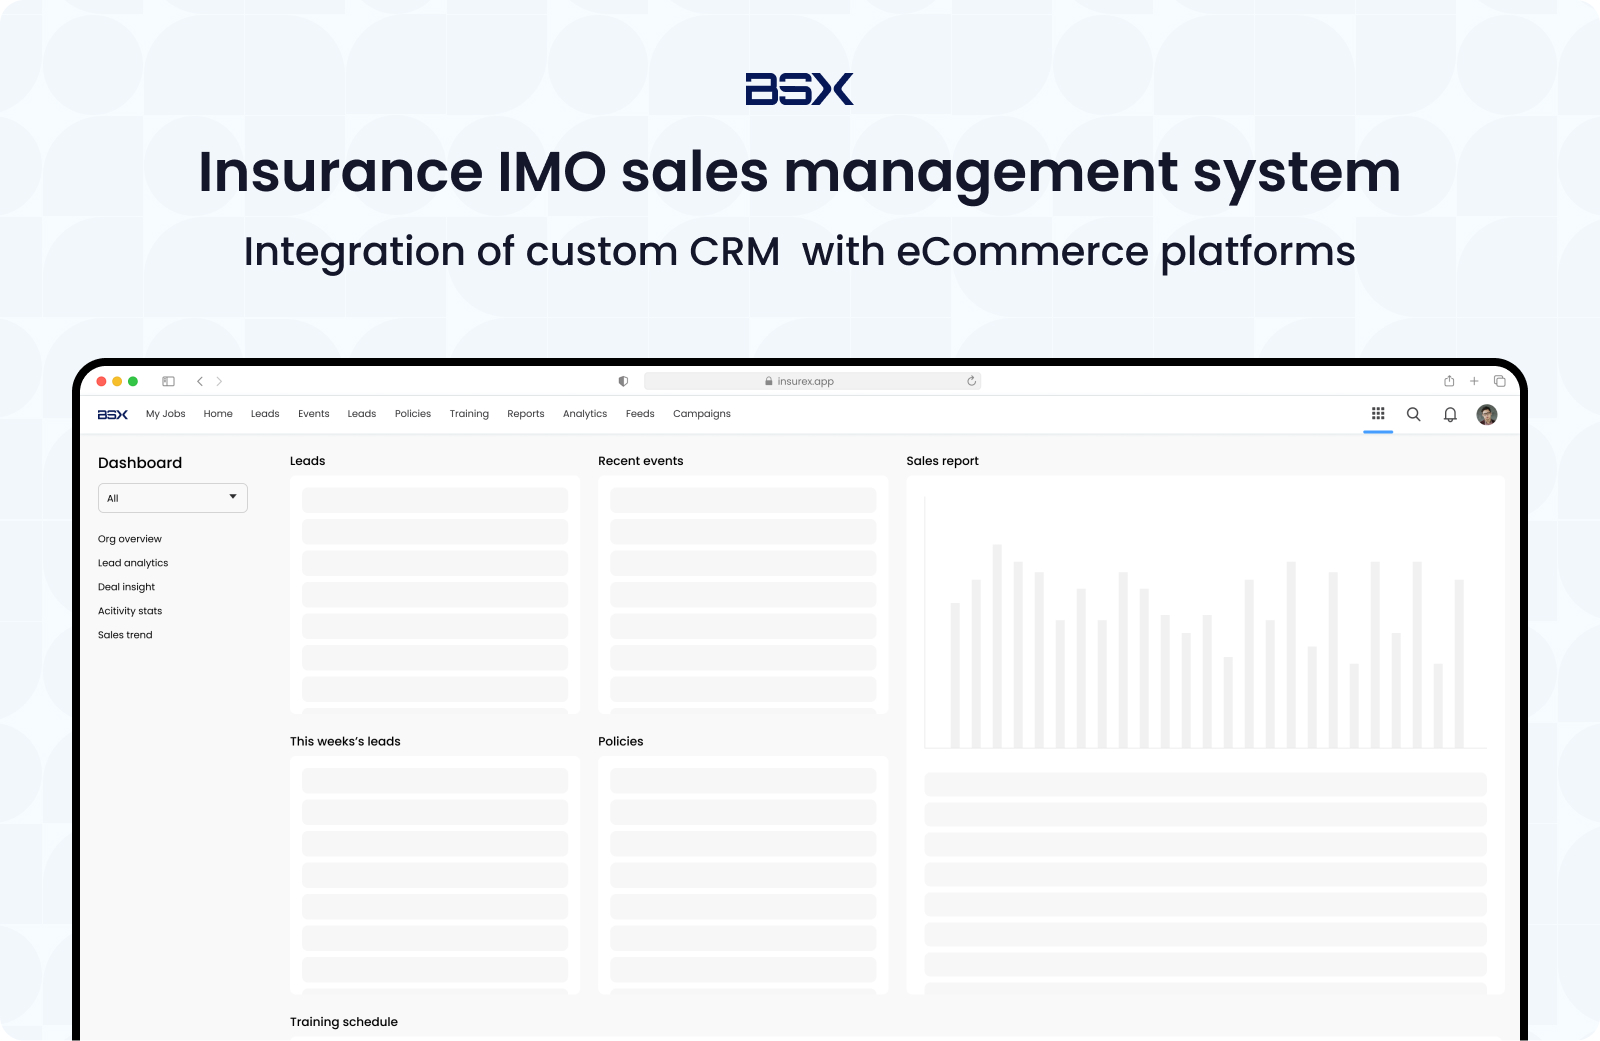Click the Recent events section heading

pos(641,461)
